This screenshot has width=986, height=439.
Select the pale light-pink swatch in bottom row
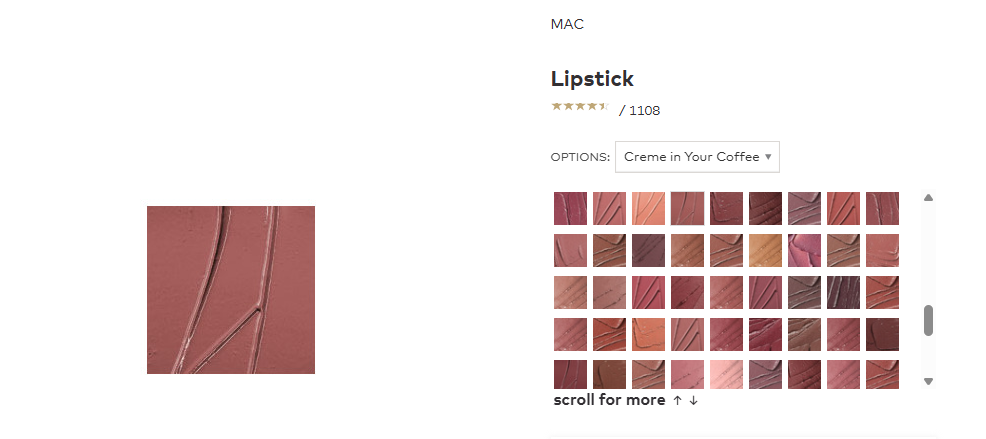(726, 374)
